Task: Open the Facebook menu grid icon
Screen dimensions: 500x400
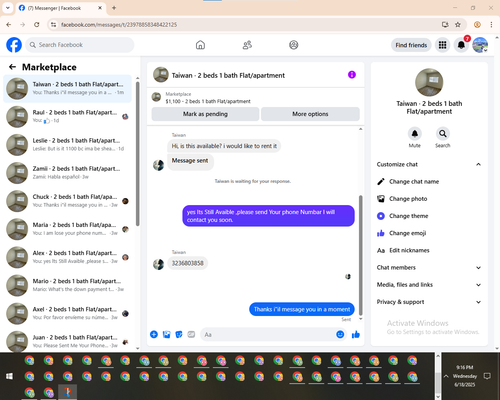Action: [442, 45]
